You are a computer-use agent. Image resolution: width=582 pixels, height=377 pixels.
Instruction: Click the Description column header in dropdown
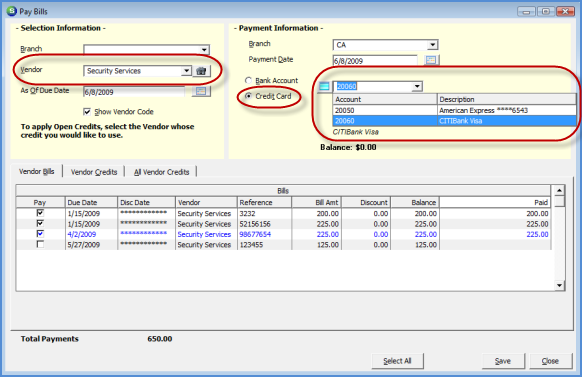coord(507,99)
